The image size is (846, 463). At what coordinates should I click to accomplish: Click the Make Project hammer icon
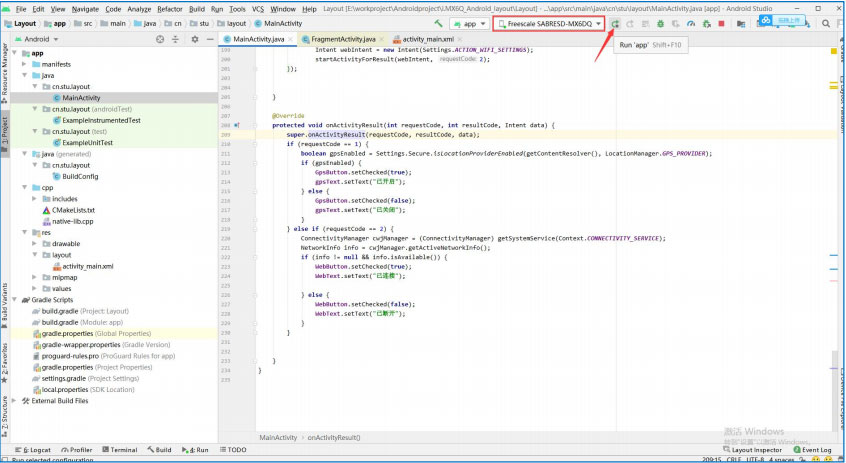[x=438, y=23]
